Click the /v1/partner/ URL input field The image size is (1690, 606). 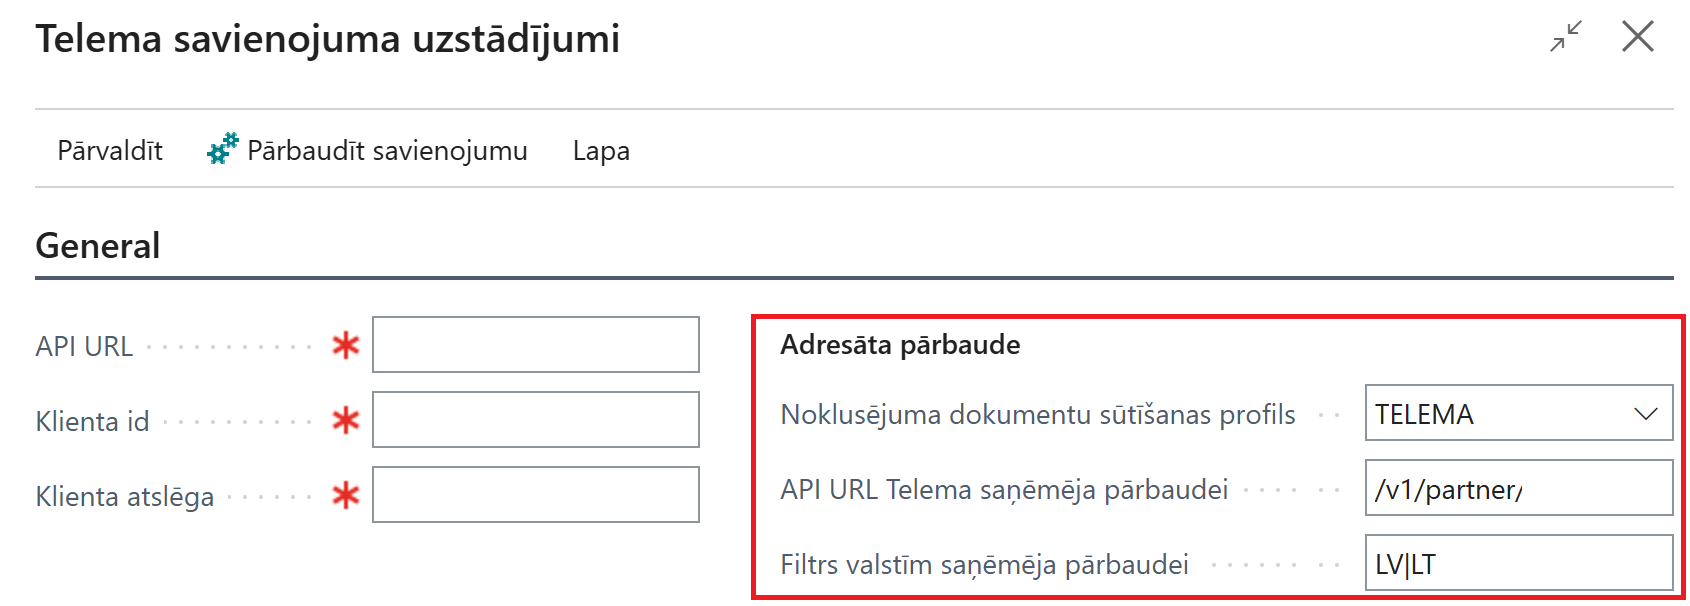pyautogui.click(x=1518, y=489)
